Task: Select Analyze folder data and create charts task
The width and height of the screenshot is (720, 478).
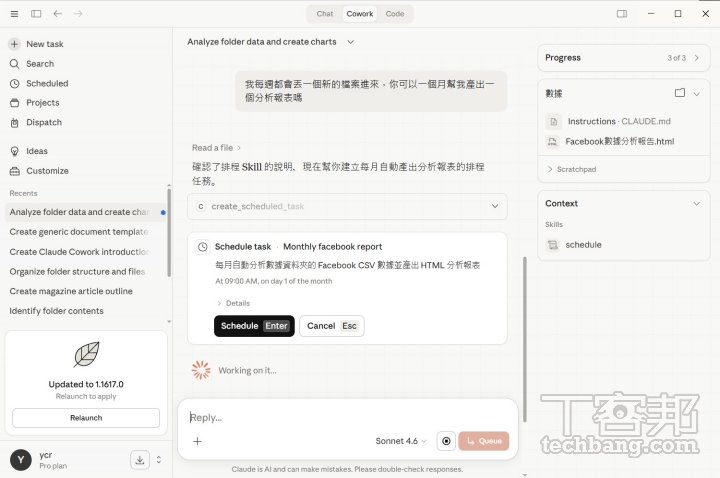Action: pyautogui.click(x=85, y=212)
